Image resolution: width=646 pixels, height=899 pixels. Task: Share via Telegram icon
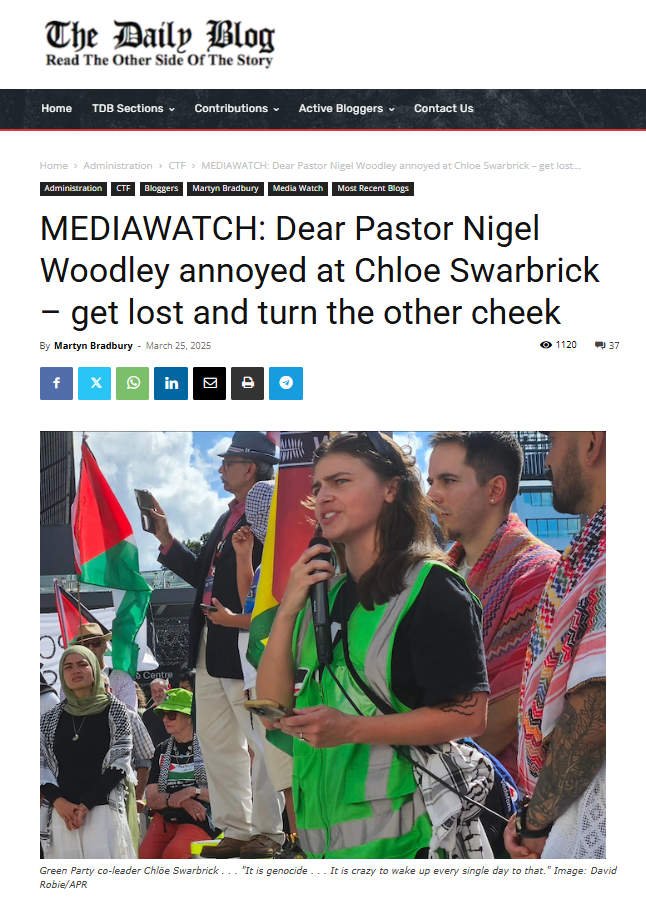click(286, 383)
